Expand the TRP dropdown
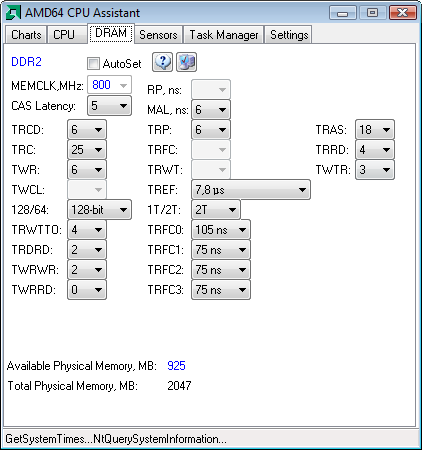The image size is (422, 450). pyautogui.click(x=211, y=130)
